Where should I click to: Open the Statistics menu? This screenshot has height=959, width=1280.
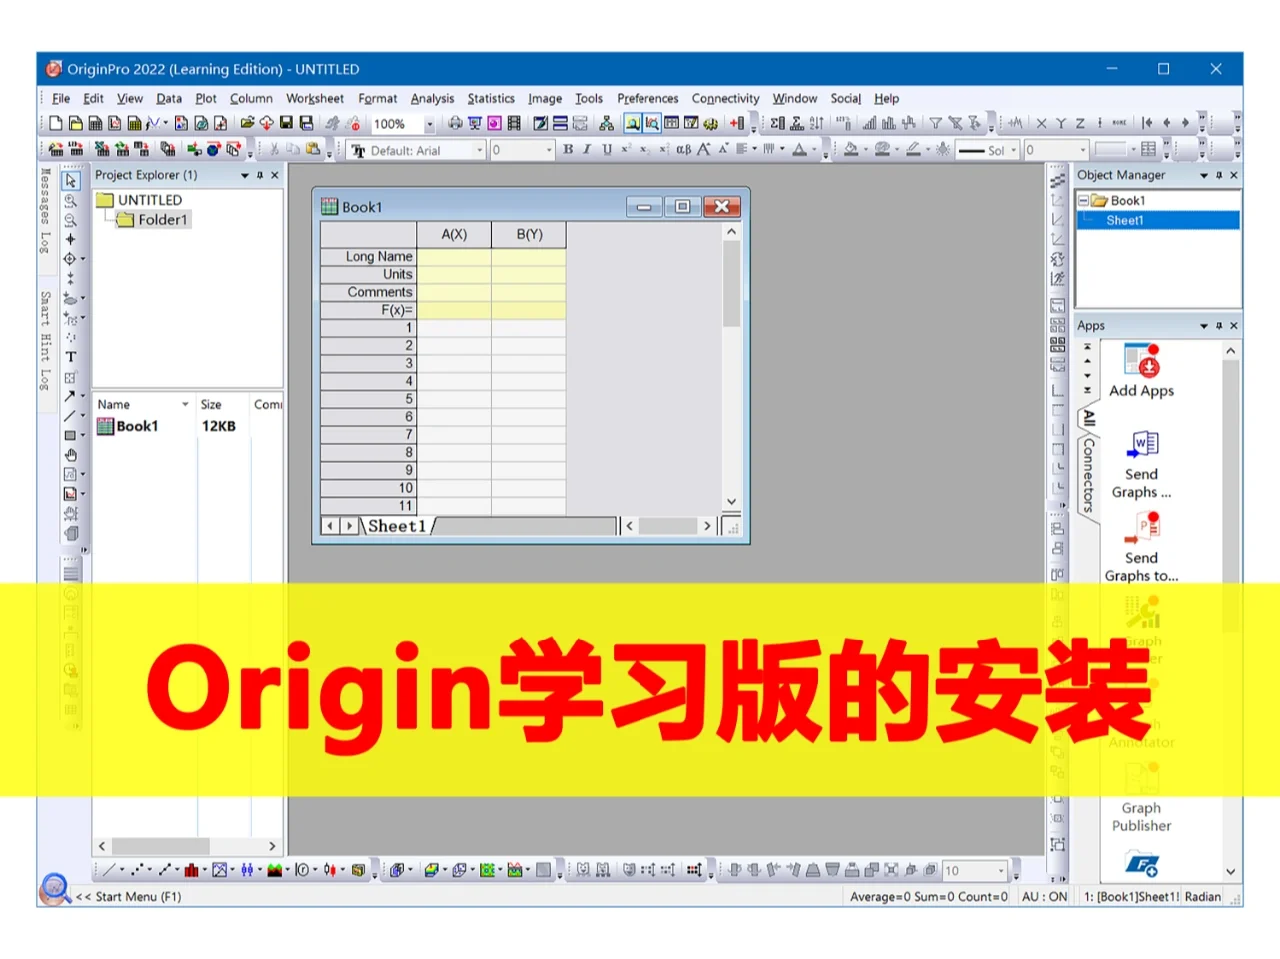[491, 98]
